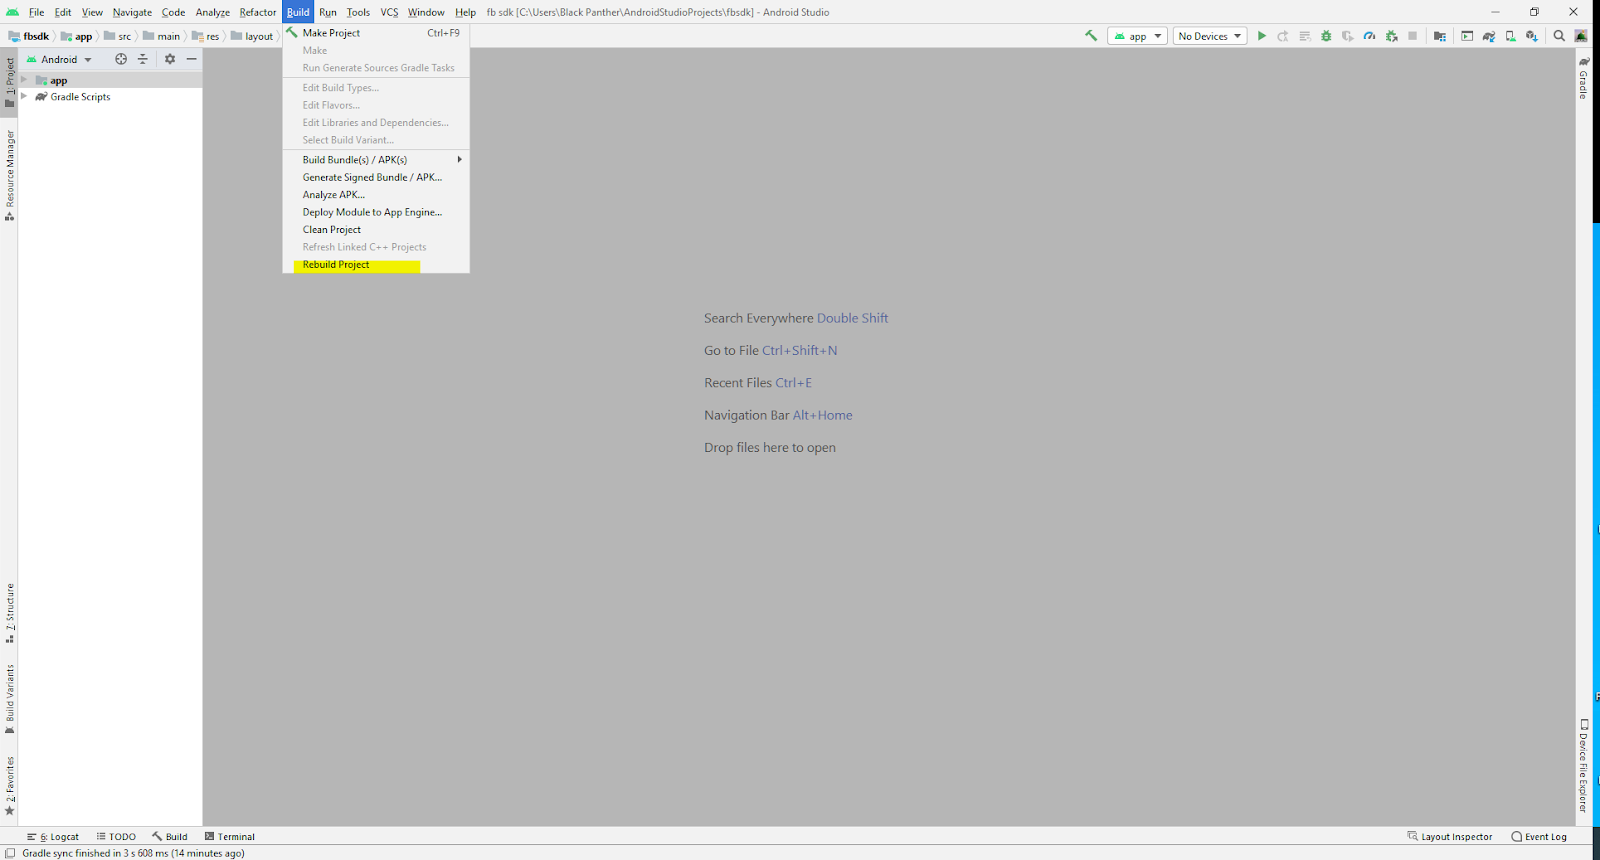Select Rebuild Project from Build menu
This screenshot has width=1600, height=860.
click(336, 265)
